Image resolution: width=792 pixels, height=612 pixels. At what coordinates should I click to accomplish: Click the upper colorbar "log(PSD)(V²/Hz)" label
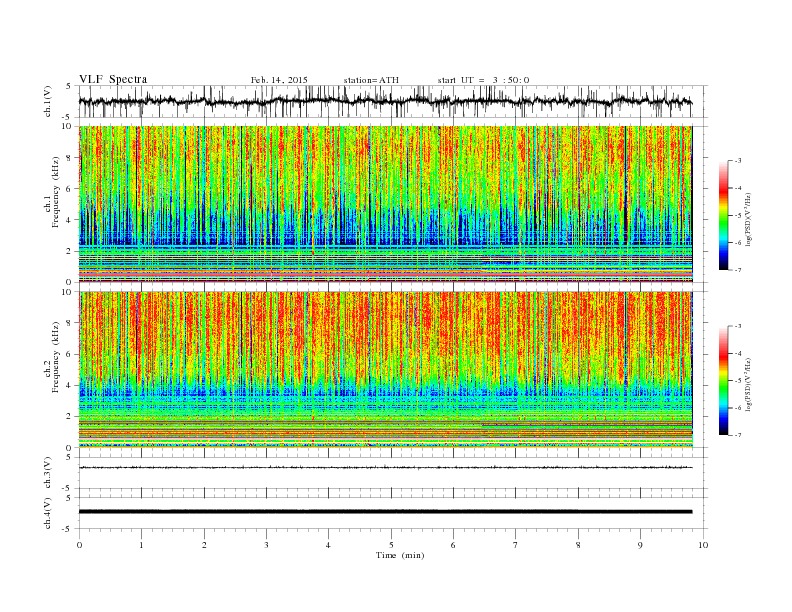(x=748, y=219)
